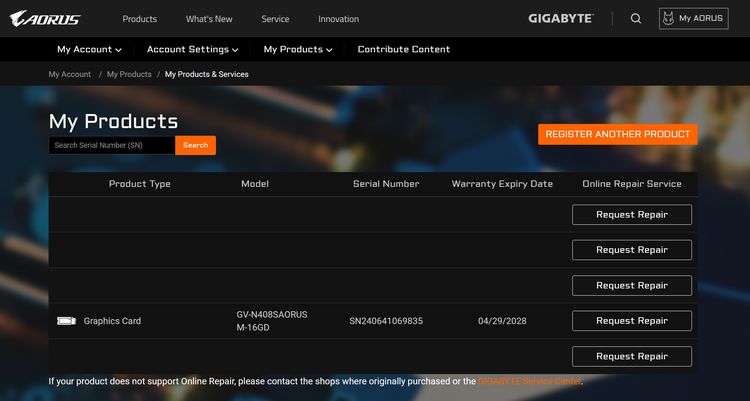Screen dimensions: 750x401
Task: Open the My AORUS account button
Action: (694, 19)
